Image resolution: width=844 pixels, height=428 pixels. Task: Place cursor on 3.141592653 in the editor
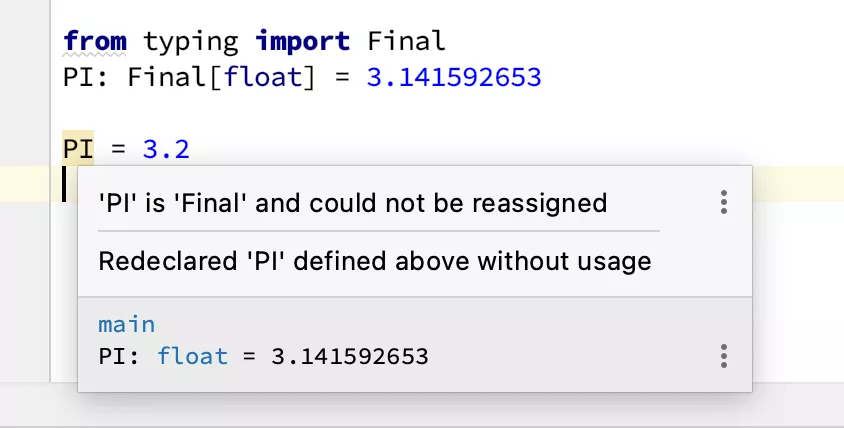454,77
